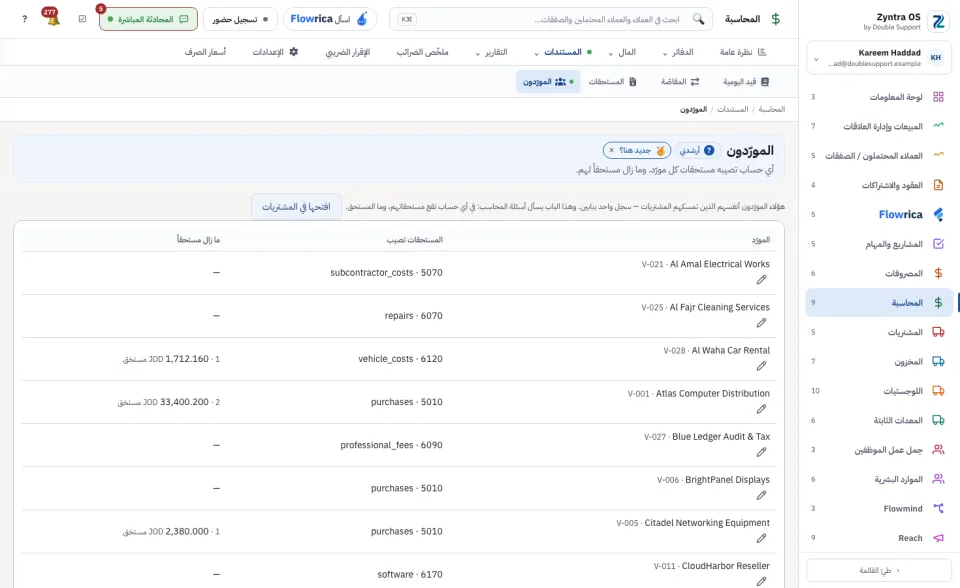Click the search magnifier icon
Viewport: 960px width, 588px height.
coord(698,19)
